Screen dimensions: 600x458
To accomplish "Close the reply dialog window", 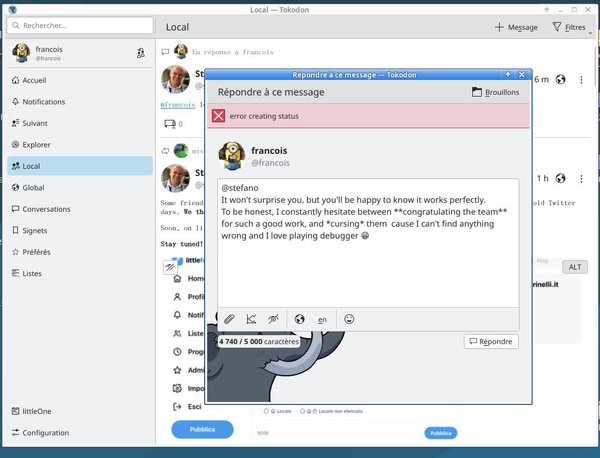I will pyautogui.click(x=522, y=75).
